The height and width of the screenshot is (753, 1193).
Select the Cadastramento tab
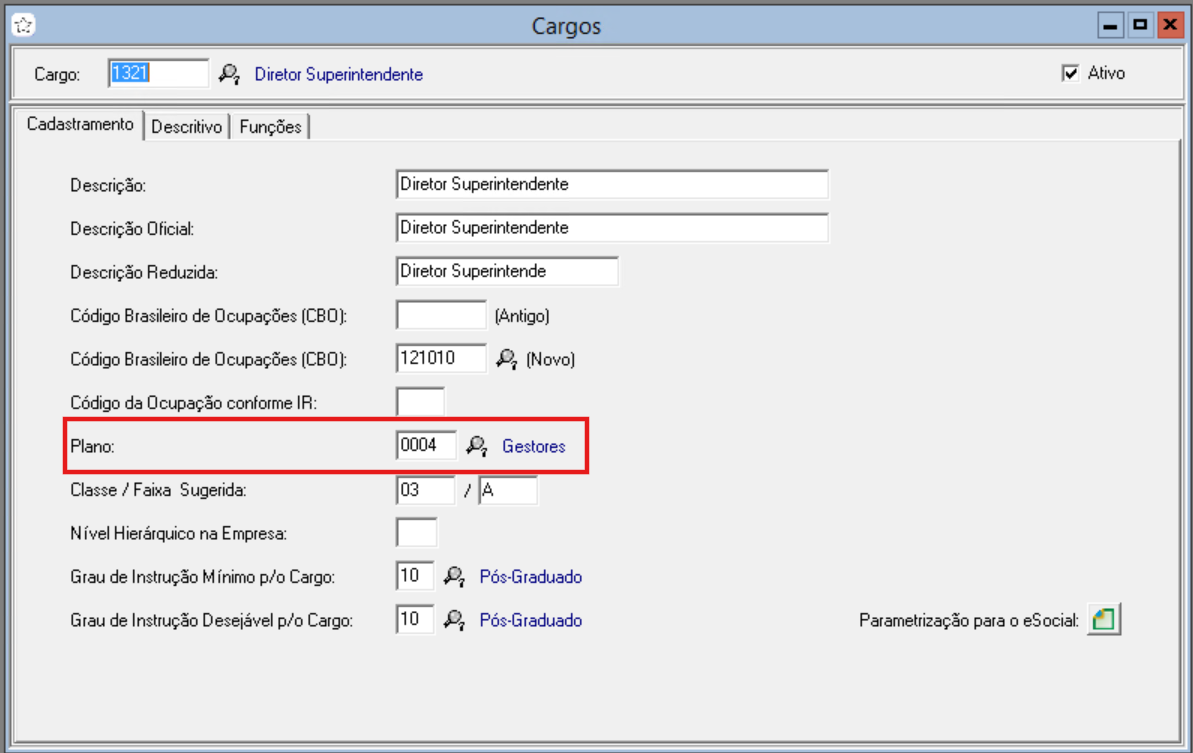pos(80,125)
